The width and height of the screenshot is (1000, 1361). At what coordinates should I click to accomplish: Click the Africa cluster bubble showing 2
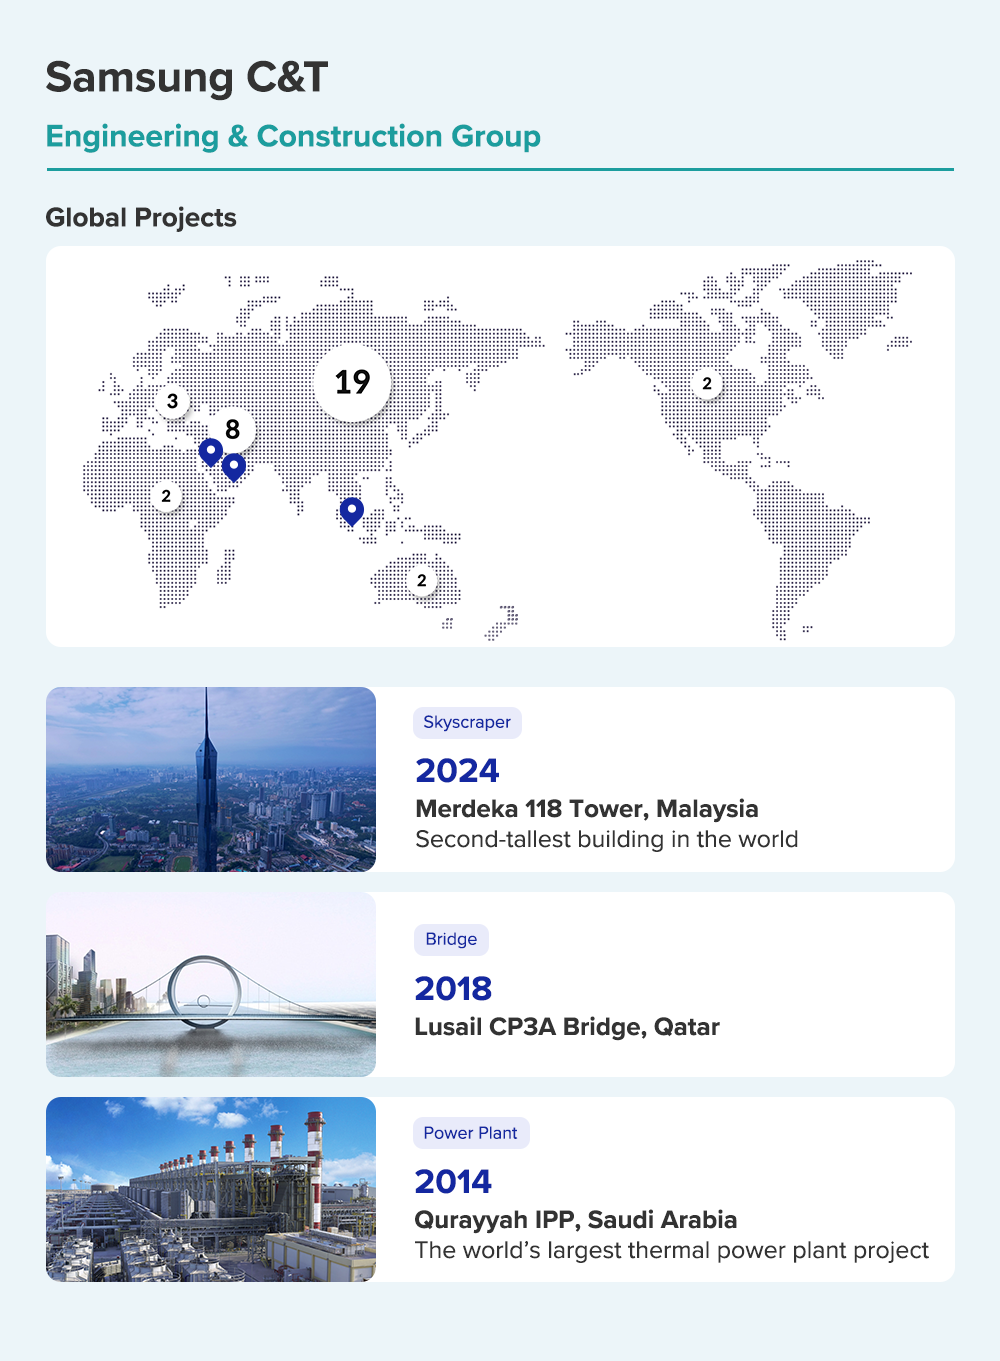click(166, 496)
